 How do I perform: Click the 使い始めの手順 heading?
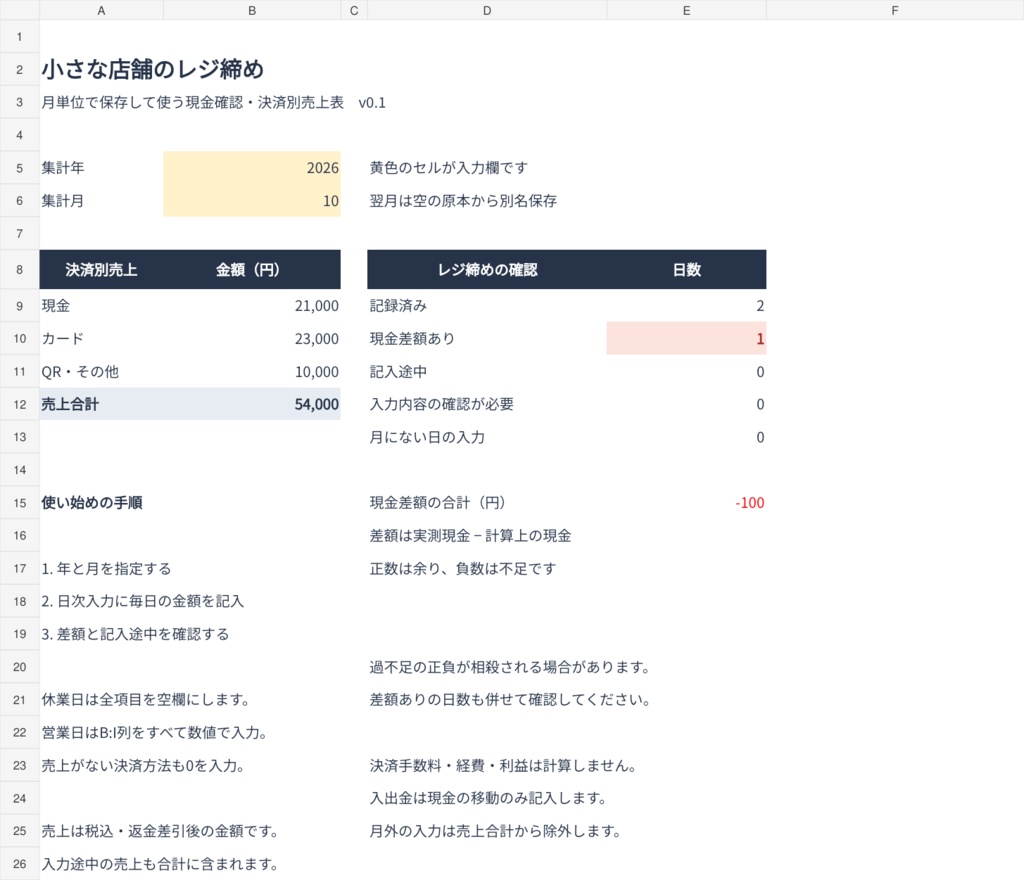coord(92,503)
